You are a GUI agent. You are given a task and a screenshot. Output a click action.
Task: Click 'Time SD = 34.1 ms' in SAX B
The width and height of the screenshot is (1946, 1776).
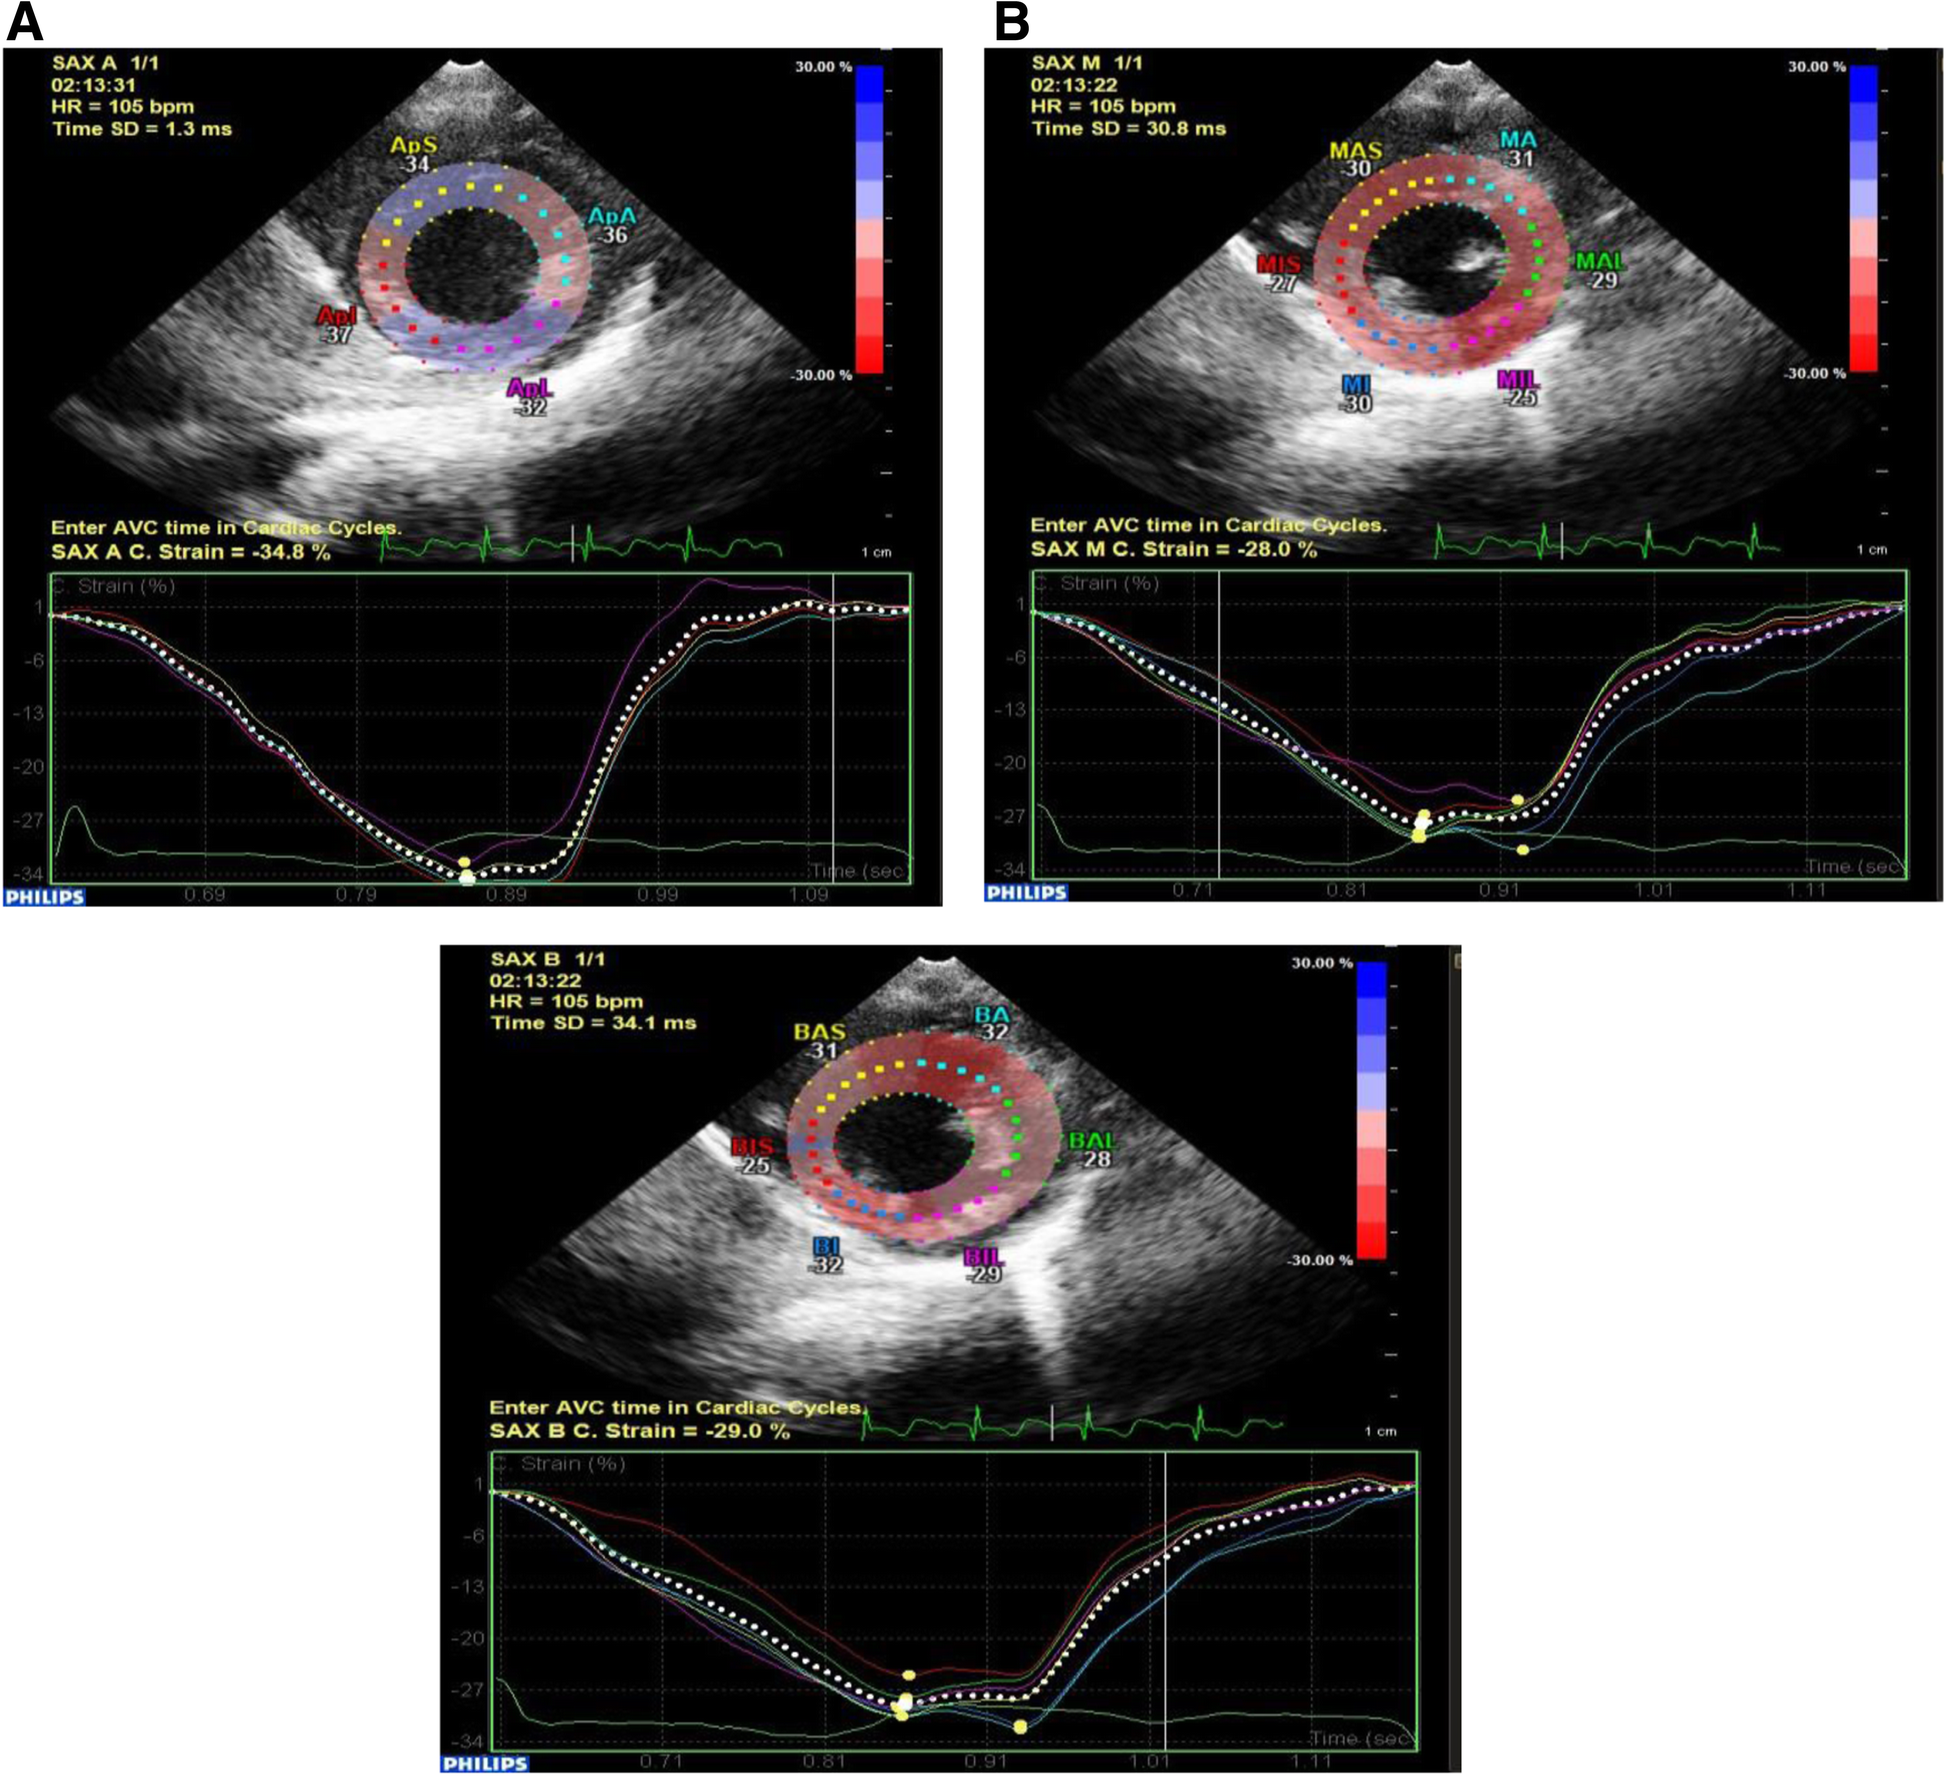[x=593, y=1023]
